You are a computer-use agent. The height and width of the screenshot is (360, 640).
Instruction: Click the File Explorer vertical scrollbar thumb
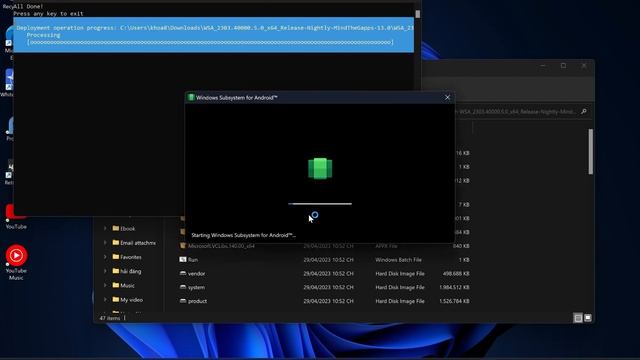591,151
